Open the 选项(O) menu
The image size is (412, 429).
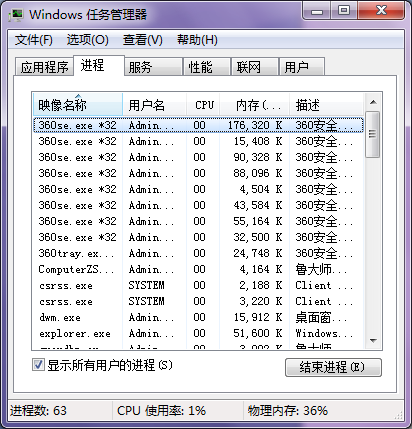(88, 40)
